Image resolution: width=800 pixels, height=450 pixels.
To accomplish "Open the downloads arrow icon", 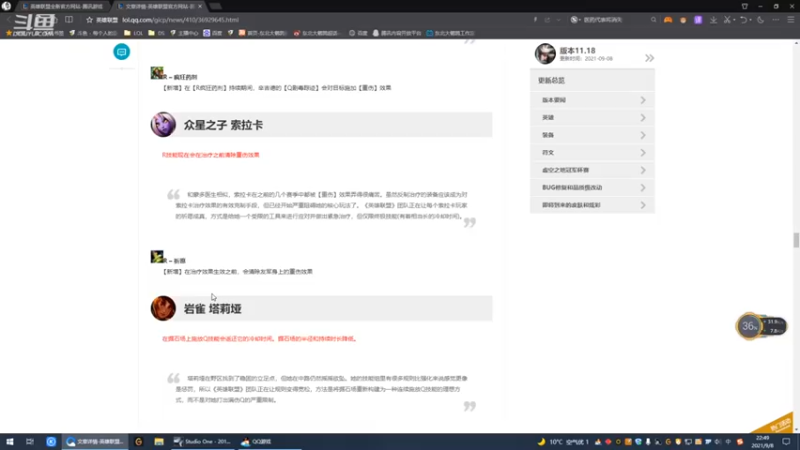I will click(713, 20).
